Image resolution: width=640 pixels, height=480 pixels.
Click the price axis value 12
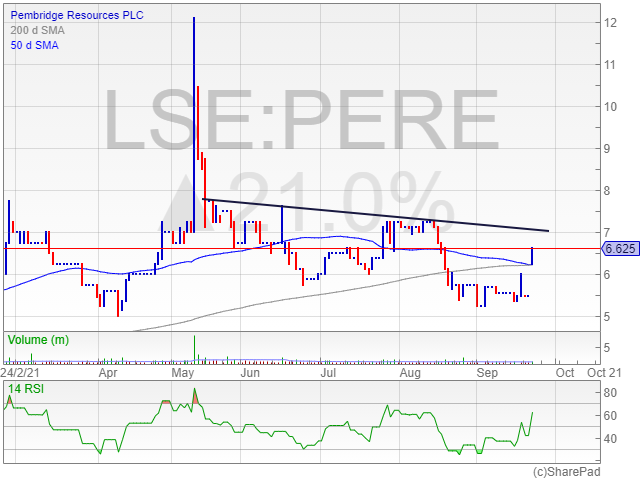[x=610, y=23]
